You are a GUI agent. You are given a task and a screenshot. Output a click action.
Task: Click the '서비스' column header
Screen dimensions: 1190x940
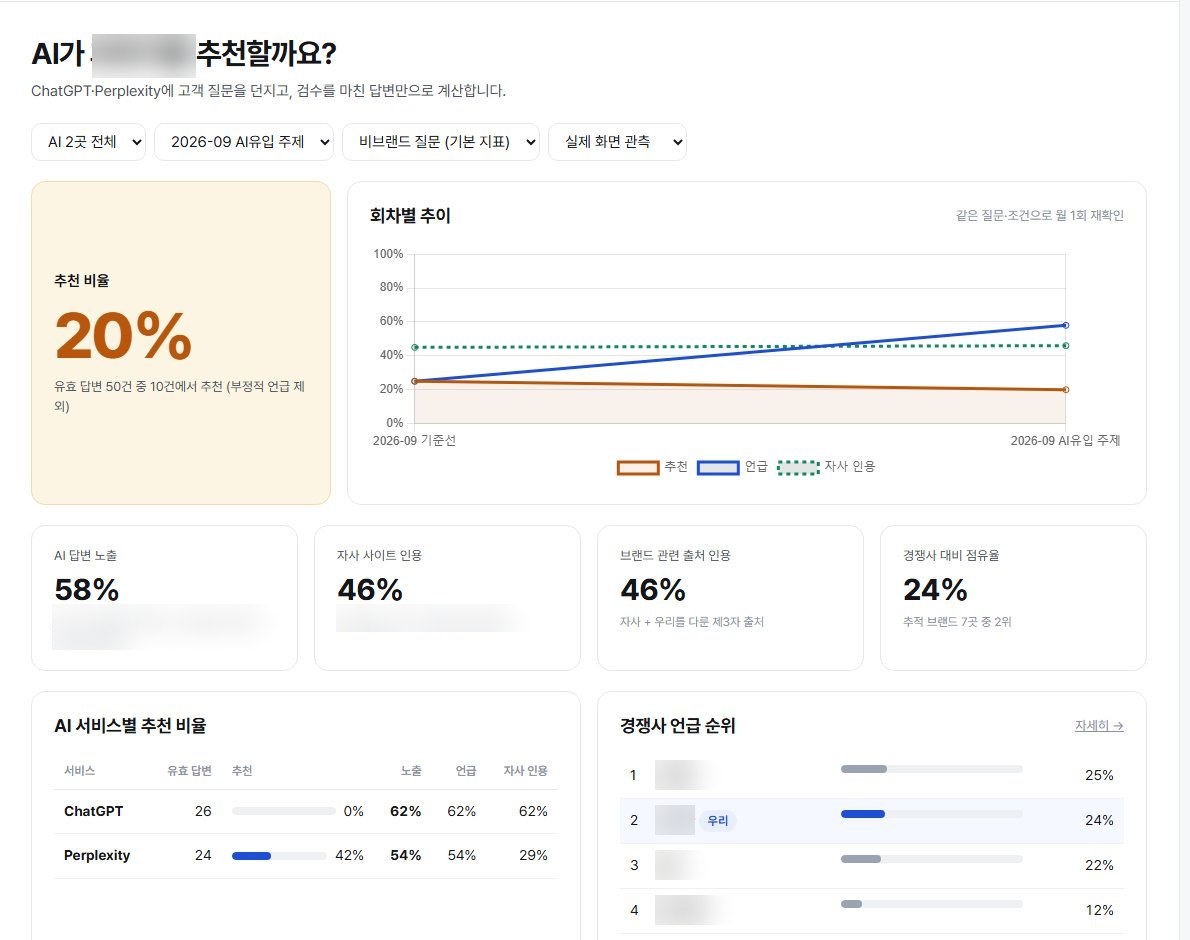point(80,771)
